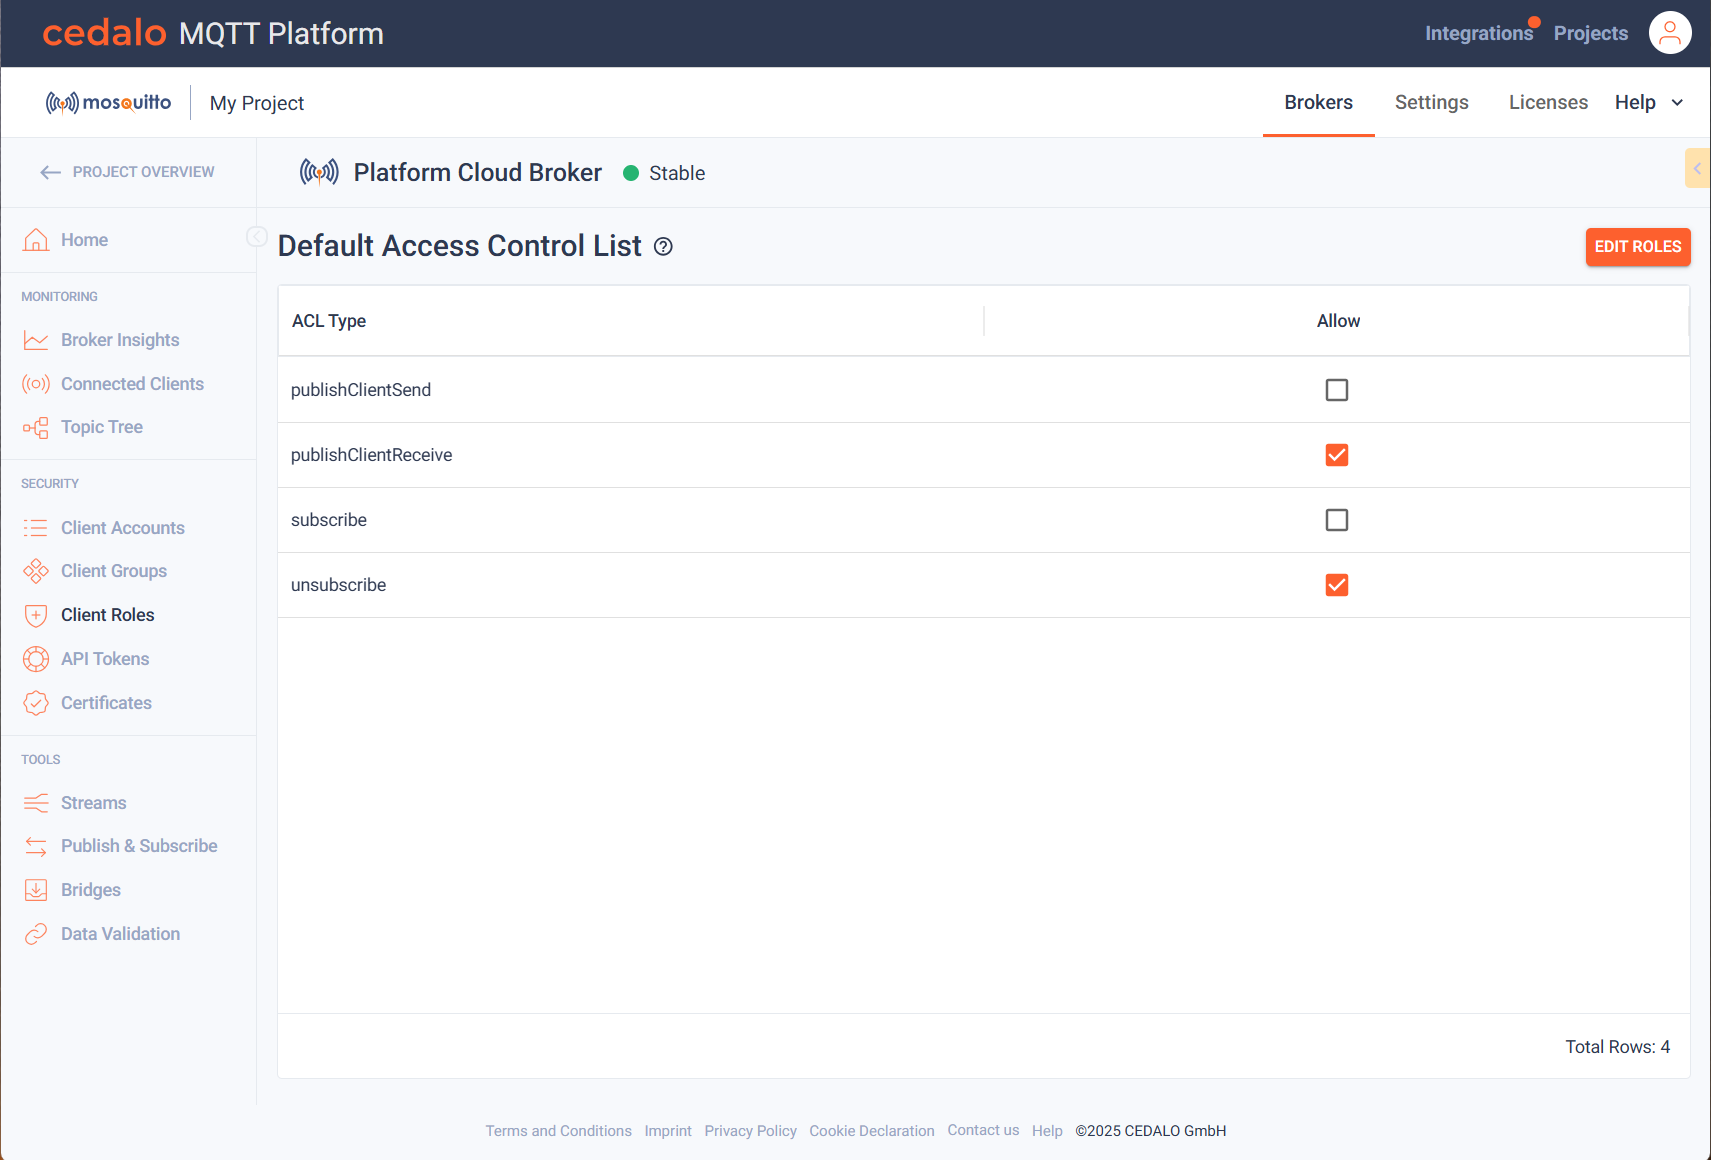Click the back arrow to Project Overview
Viewport: 1711px width, 1160px height.
(x=51, y=172)
